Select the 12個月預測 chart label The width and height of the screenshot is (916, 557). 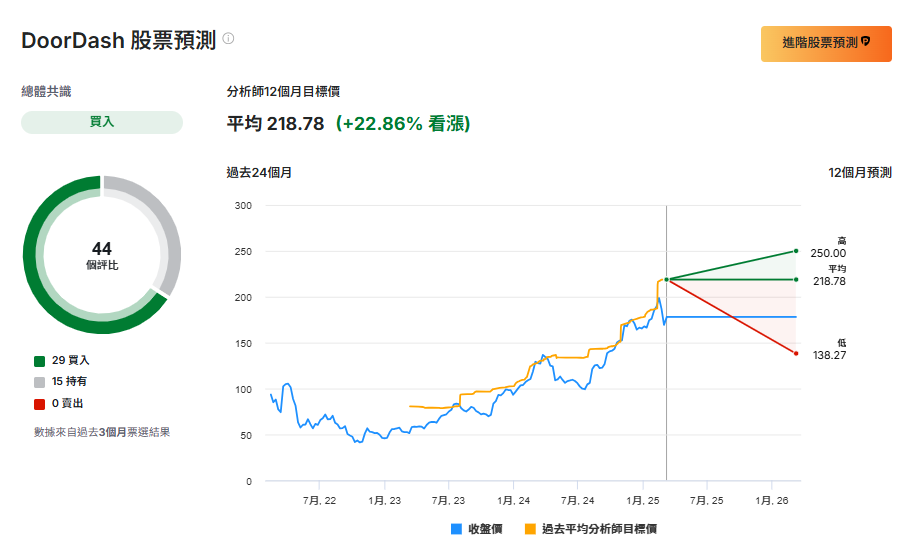[x=859, y=173]
